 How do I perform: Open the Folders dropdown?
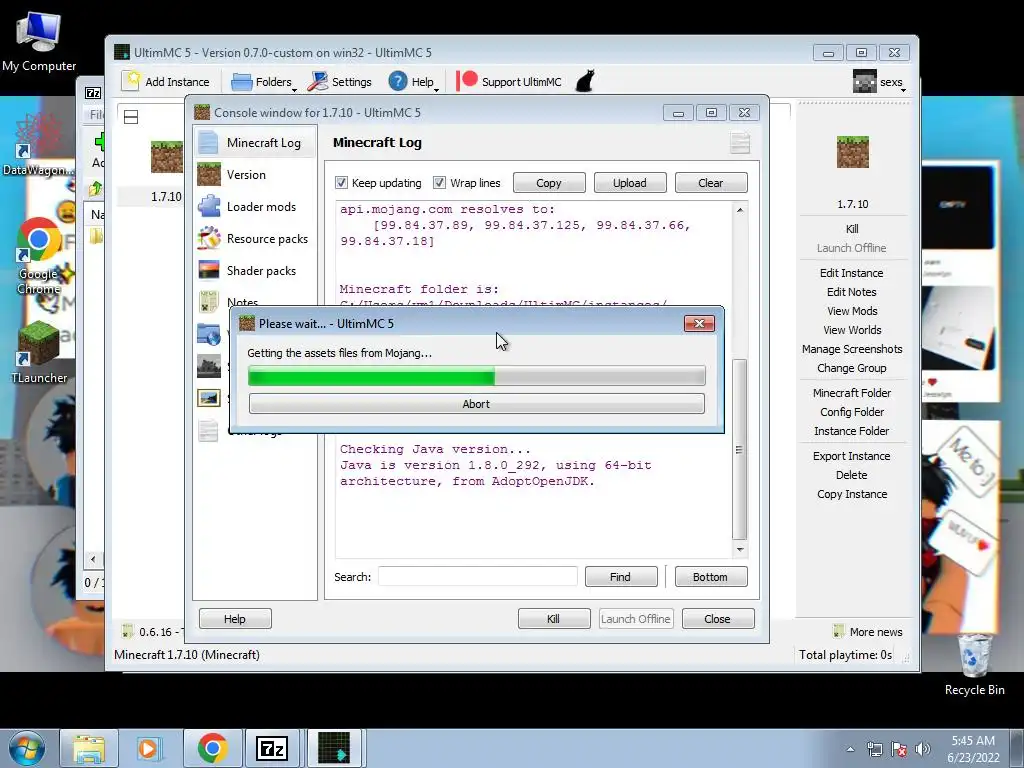(263, 82)
